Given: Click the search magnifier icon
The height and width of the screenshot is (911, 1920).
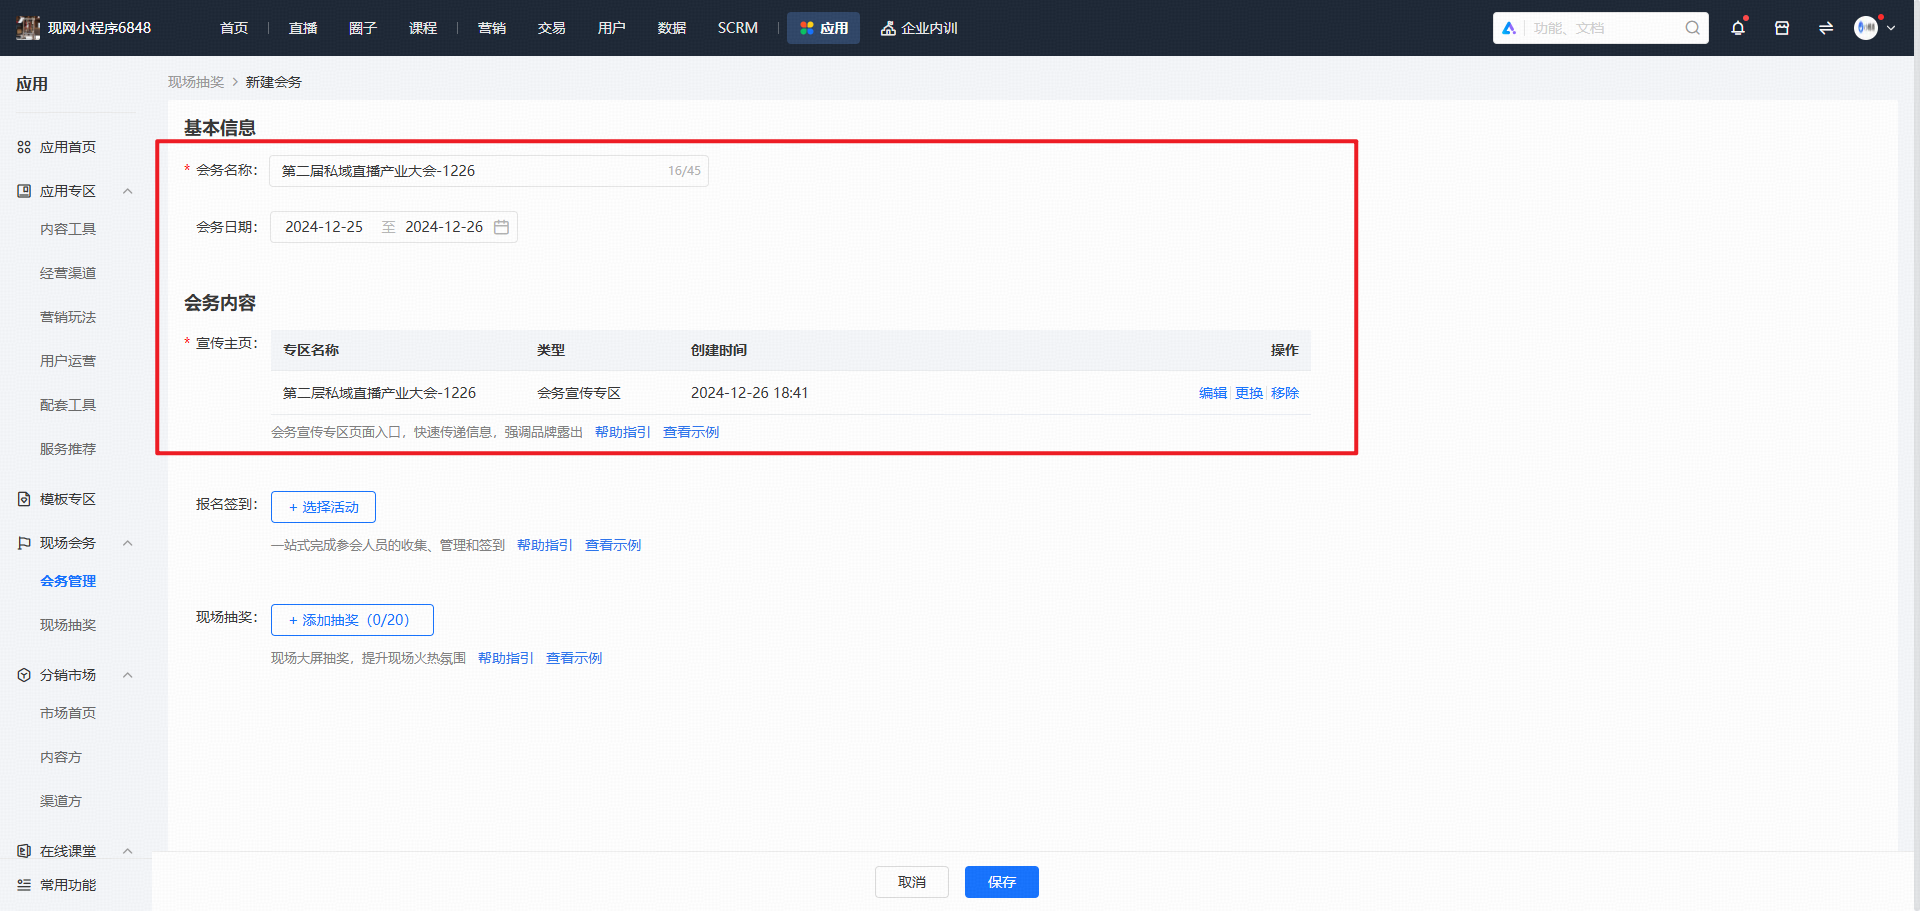Looking at the screenshot, I should coord(1692,28).
